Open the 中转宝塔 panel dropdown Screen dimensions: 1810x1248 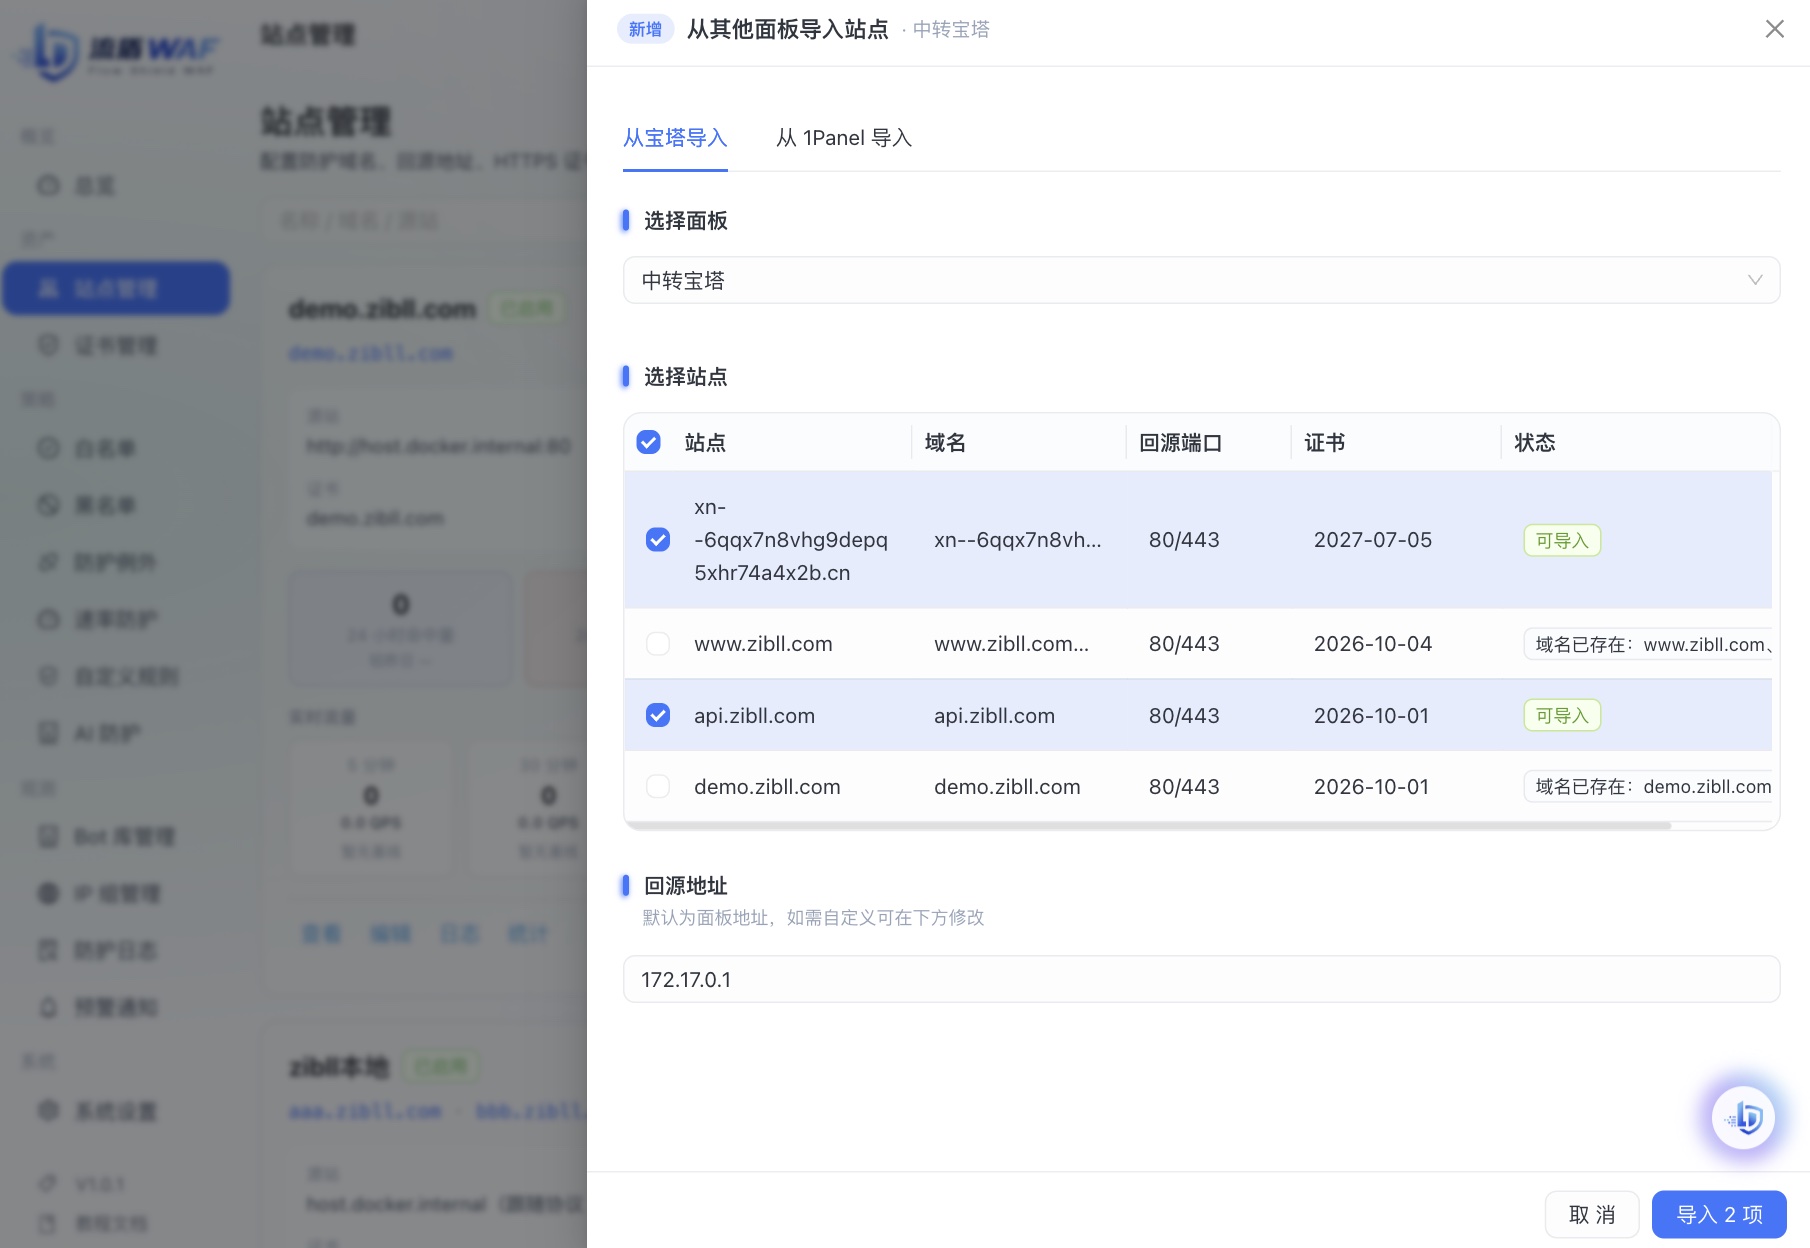click(x=1201, y=280)
